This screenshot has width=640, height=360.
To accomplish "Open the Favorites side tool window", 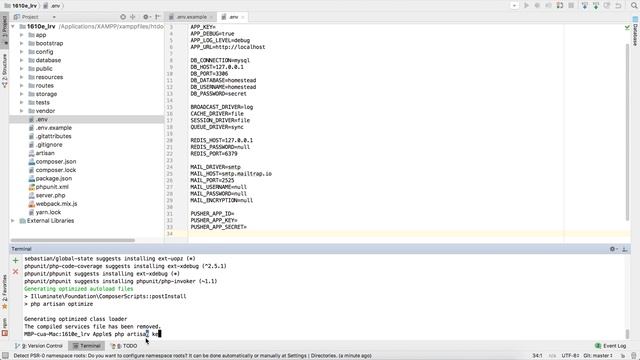I will pos(4,292).
